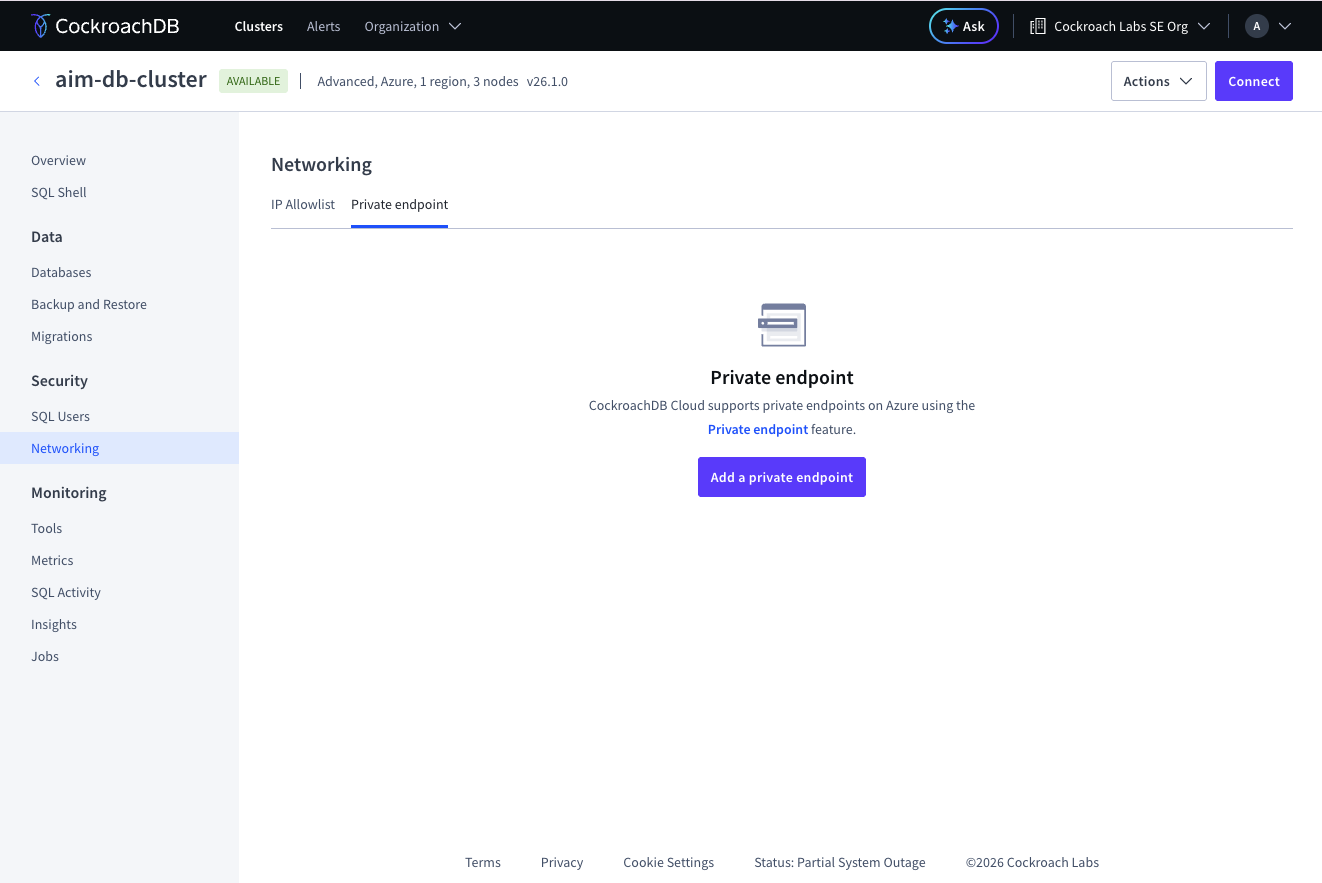Switch to the IP Allowlist tab
The width and height of the screenshot is (1322, 883).
(303, 204)
